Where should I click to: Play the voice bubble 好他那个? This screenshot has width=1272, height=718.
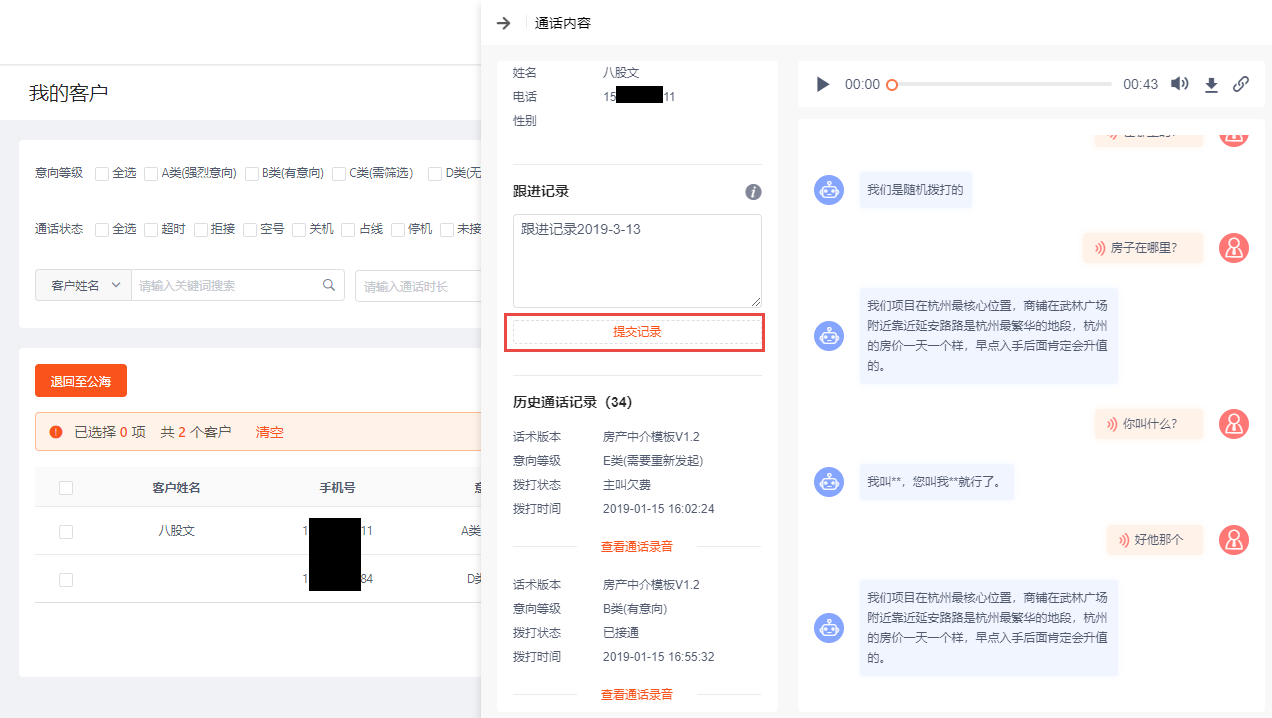pos(1154,540)
